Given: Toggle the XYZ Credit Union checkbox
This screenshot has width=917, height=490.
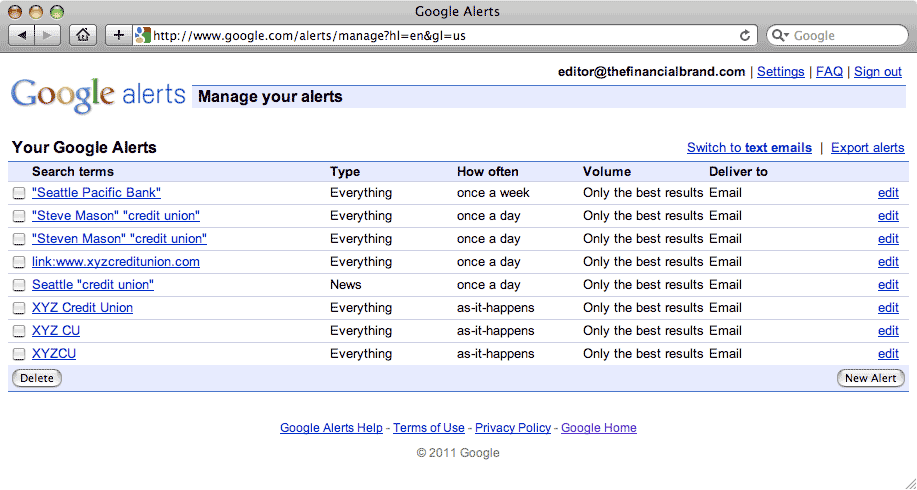Looking at the screenshot, I should coord(19,308).
